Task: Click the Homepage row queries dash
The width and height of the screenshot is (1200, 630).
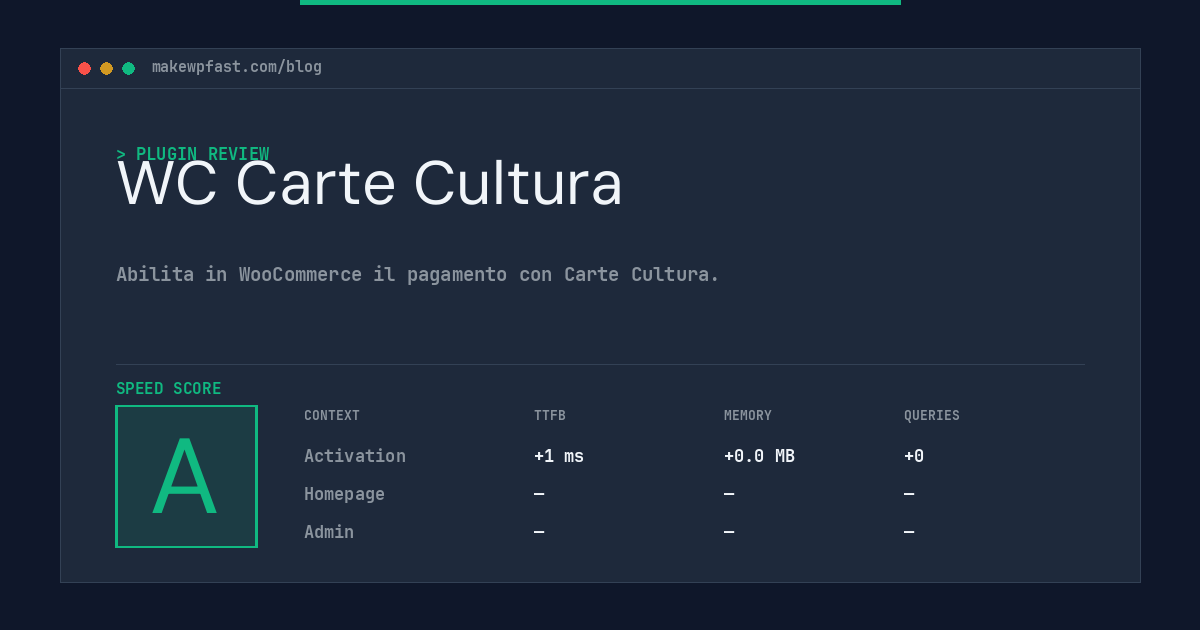Action: 909,494
